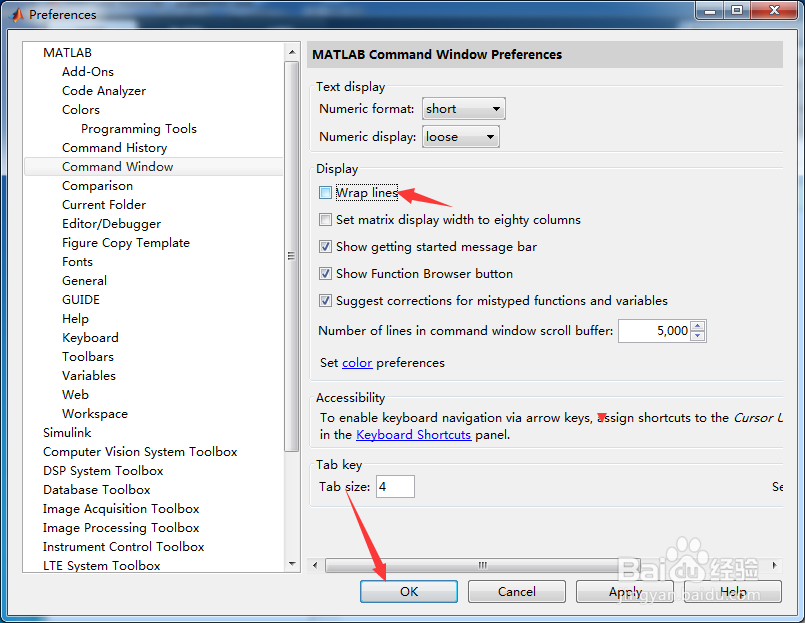Open Variables preferences
The height and width of the screenshot is (623, 805).
[x=89, y=376]
